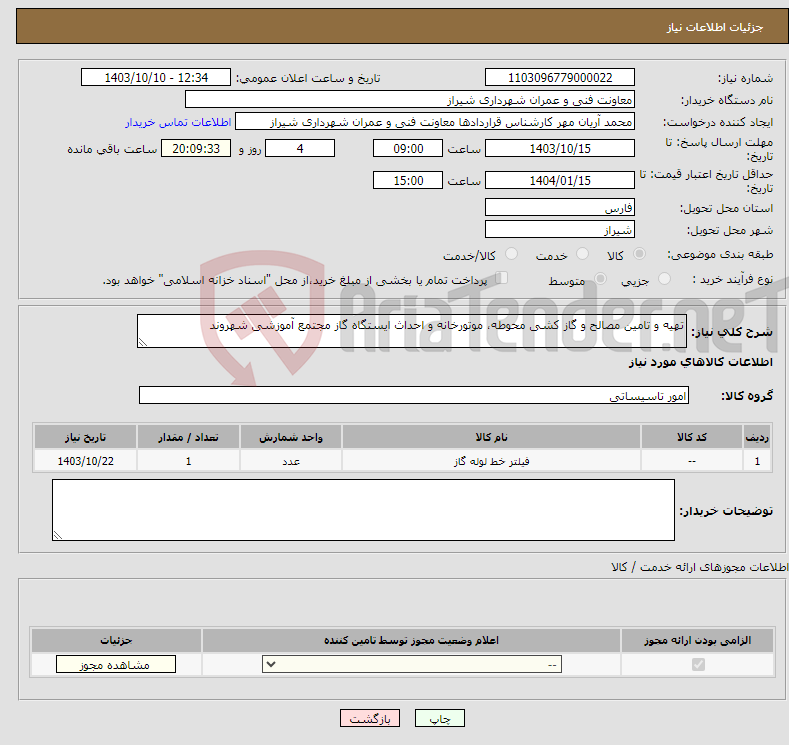
Task: Click the ردیف column header
Action: pos(757,437)
